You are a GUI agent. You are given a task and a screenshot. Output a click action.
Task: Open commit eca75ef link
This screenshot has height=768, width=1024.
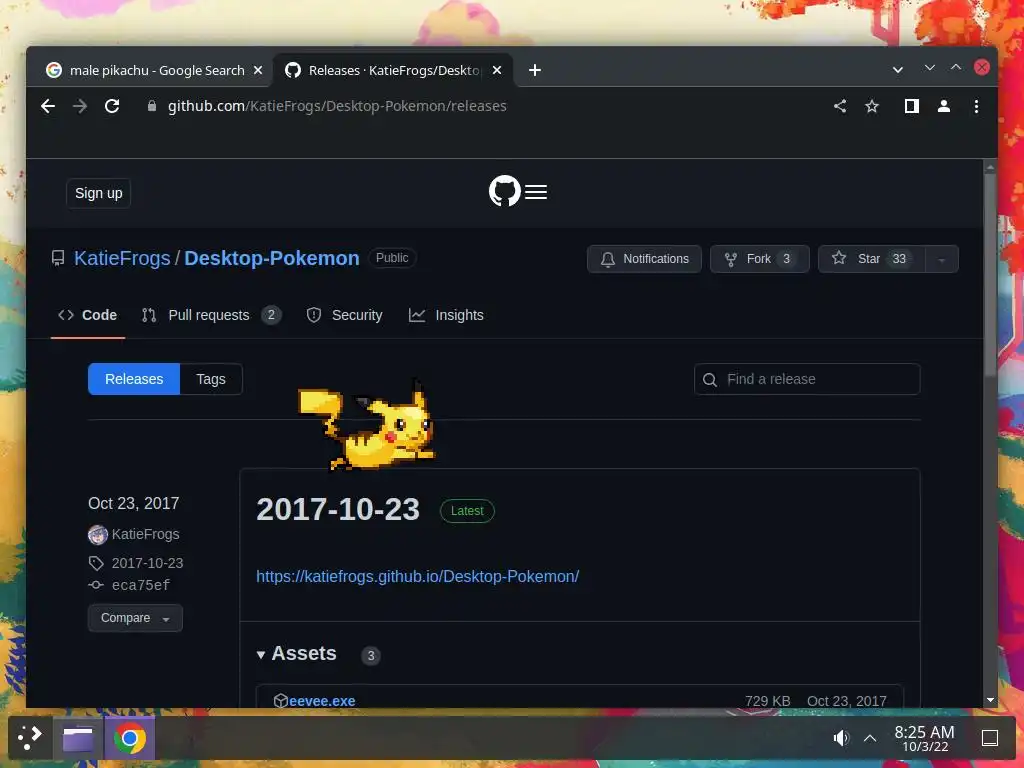pos(140,585)
